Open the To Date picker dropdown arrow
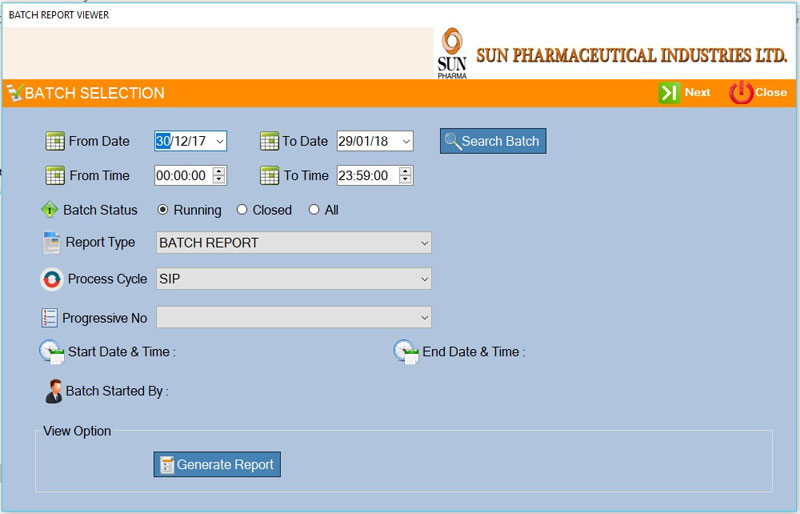 pyautogui.click(x=406, y=141)
